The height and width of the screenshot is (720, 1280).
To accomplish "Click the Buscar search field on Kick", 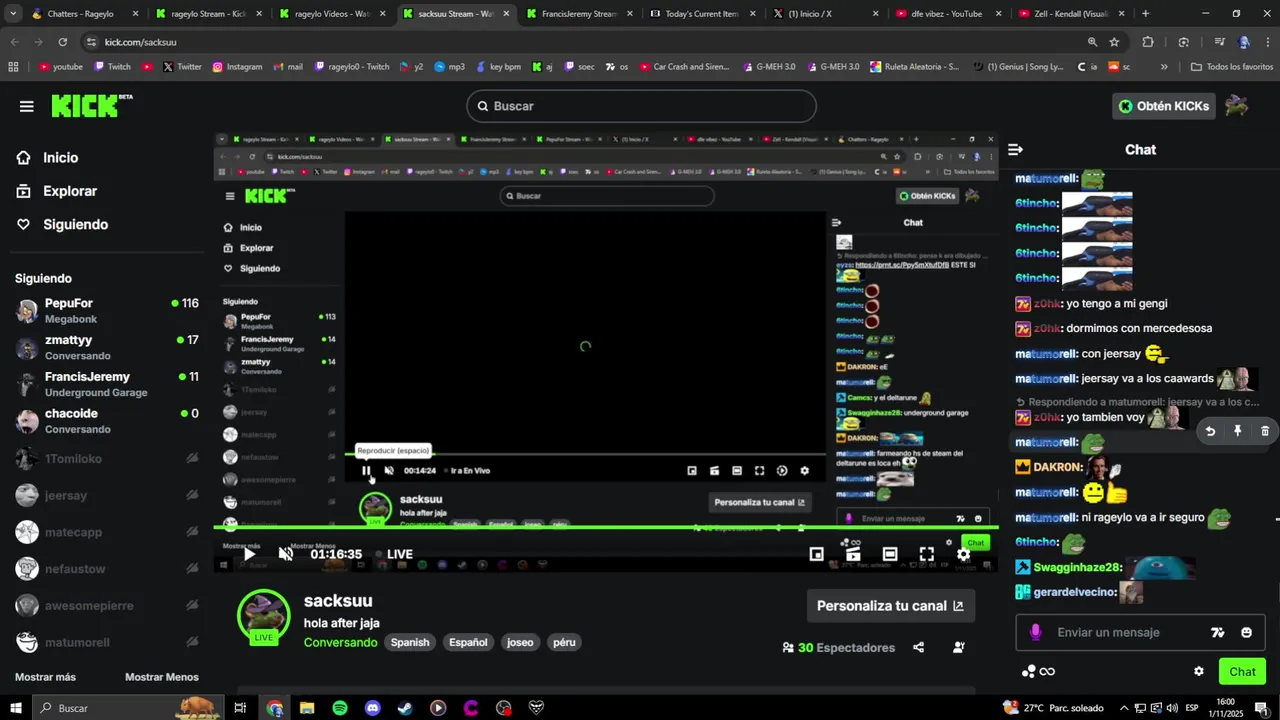I will (641, 106).
